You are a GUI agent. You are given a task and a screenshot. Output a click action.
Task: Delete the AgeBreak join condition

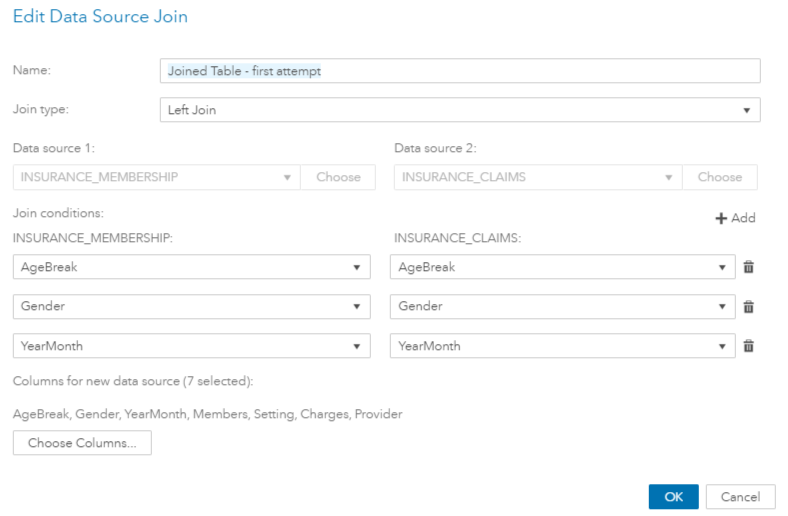748,267
